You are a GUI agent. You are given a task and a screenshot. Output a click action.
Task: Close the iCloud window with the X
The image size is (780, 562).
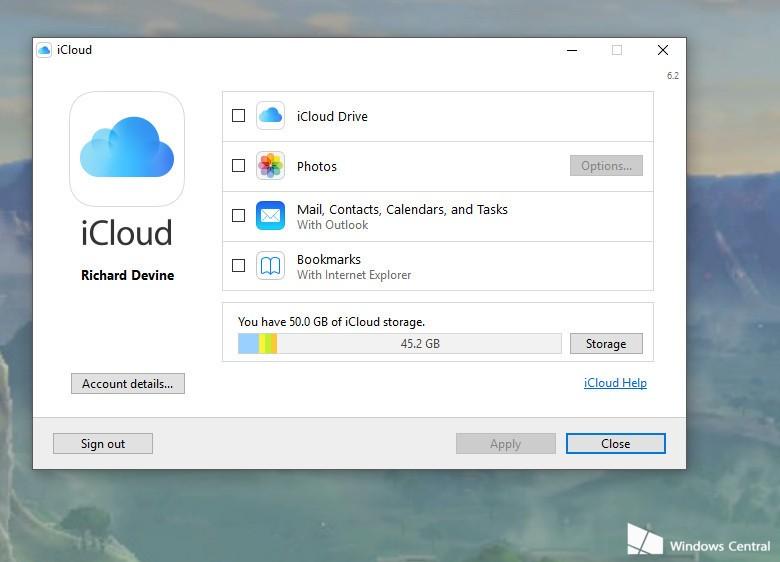pos(663,50)
